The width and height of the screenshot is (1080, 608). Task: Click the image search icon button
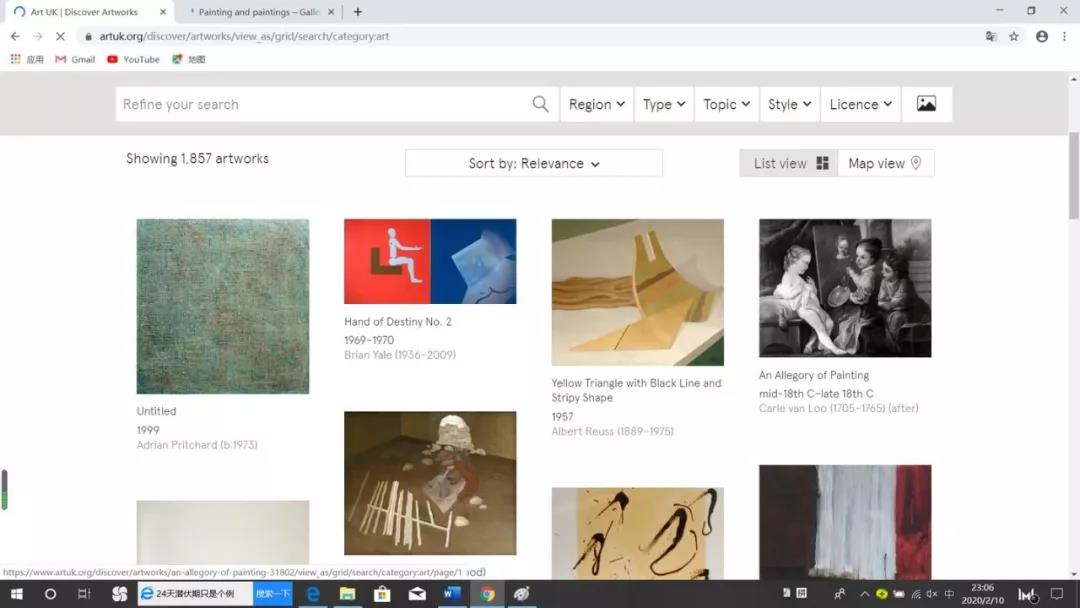coord(926,104)
